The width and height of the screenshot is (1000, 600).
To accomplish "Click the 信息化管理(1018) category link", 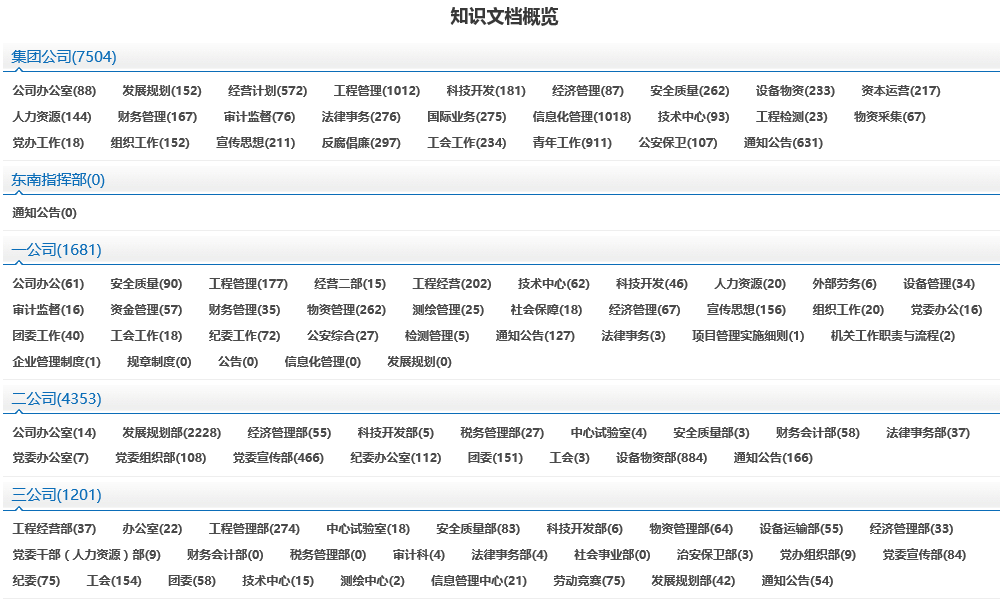I will pos(581,117).
